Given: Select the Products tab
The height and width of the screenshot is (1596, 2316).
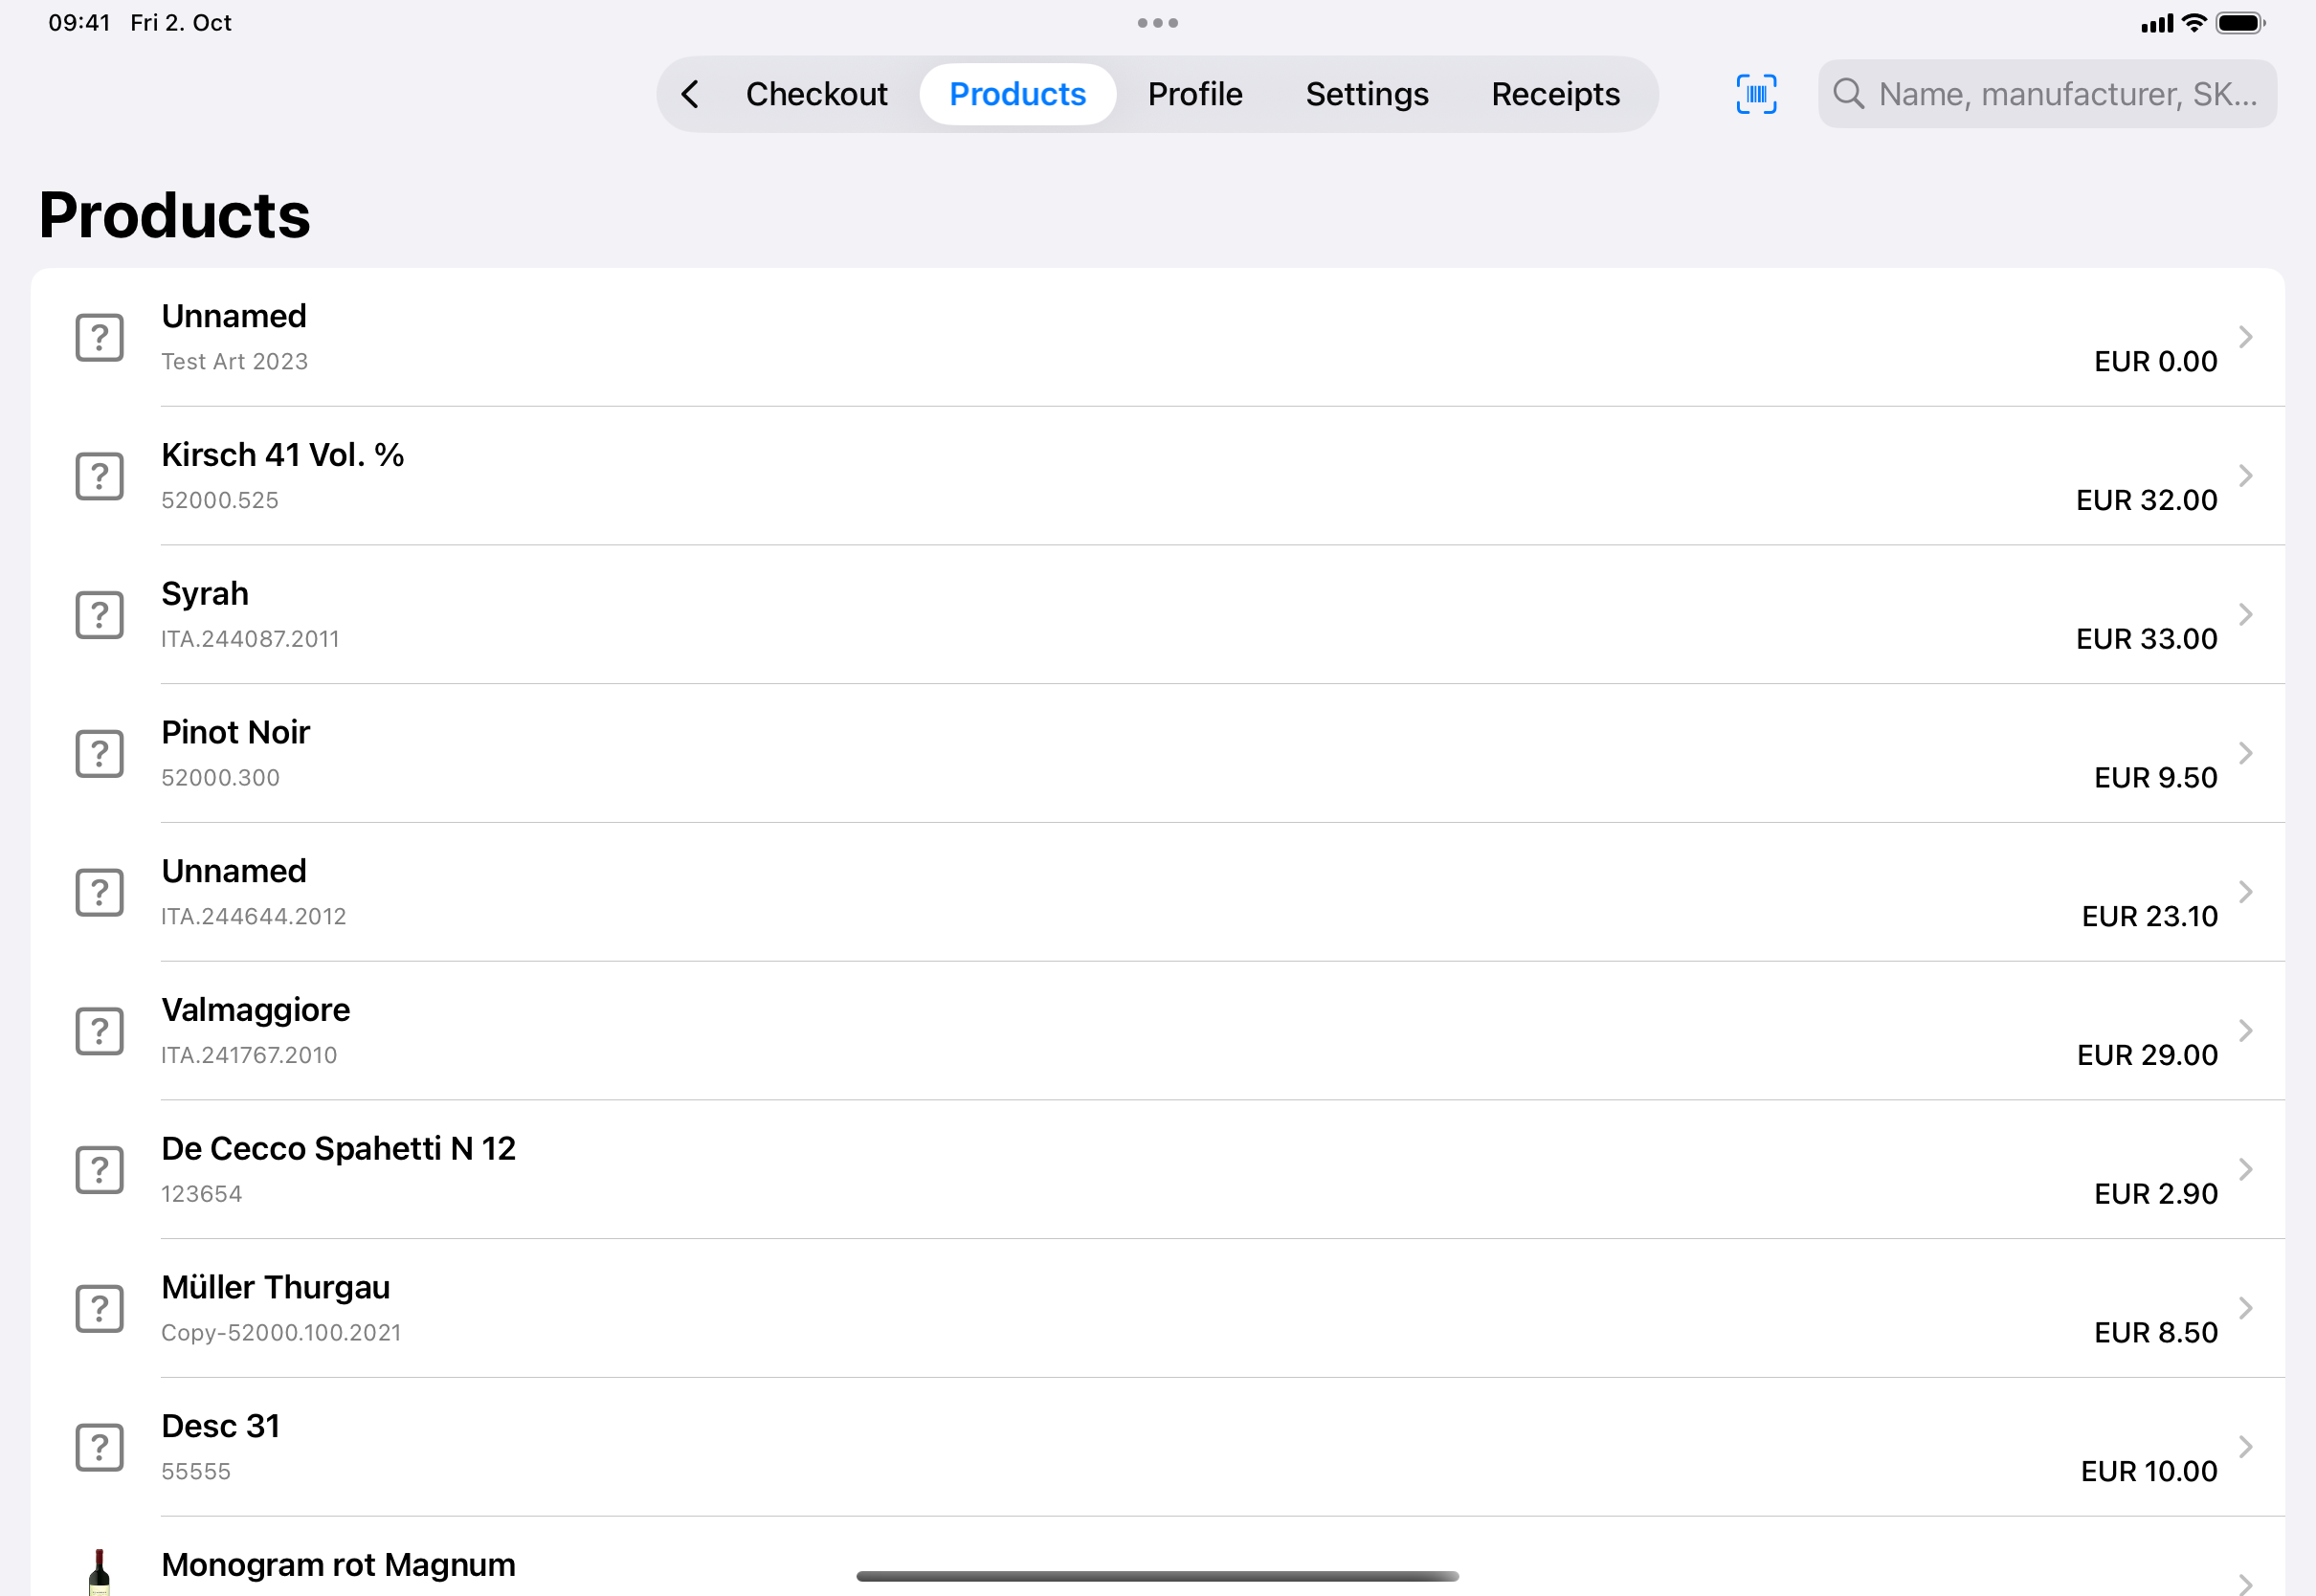Looking at the screenshot, I should click(x=1017, y=94).
